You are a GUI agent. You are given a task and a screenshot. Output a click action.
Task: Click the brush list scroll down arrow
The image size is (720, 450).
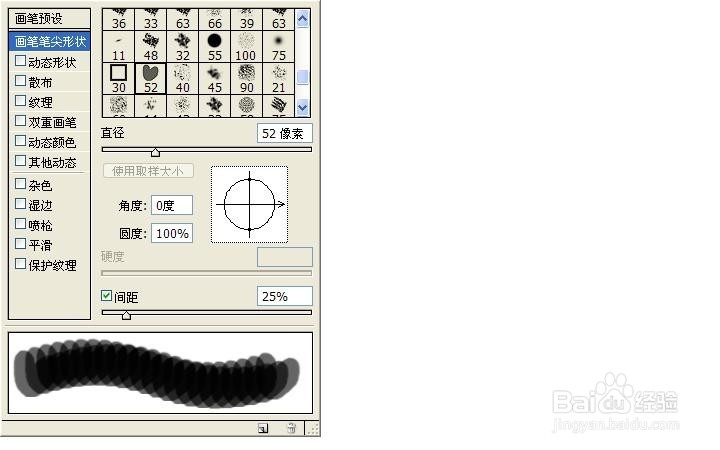pos(303,108)
